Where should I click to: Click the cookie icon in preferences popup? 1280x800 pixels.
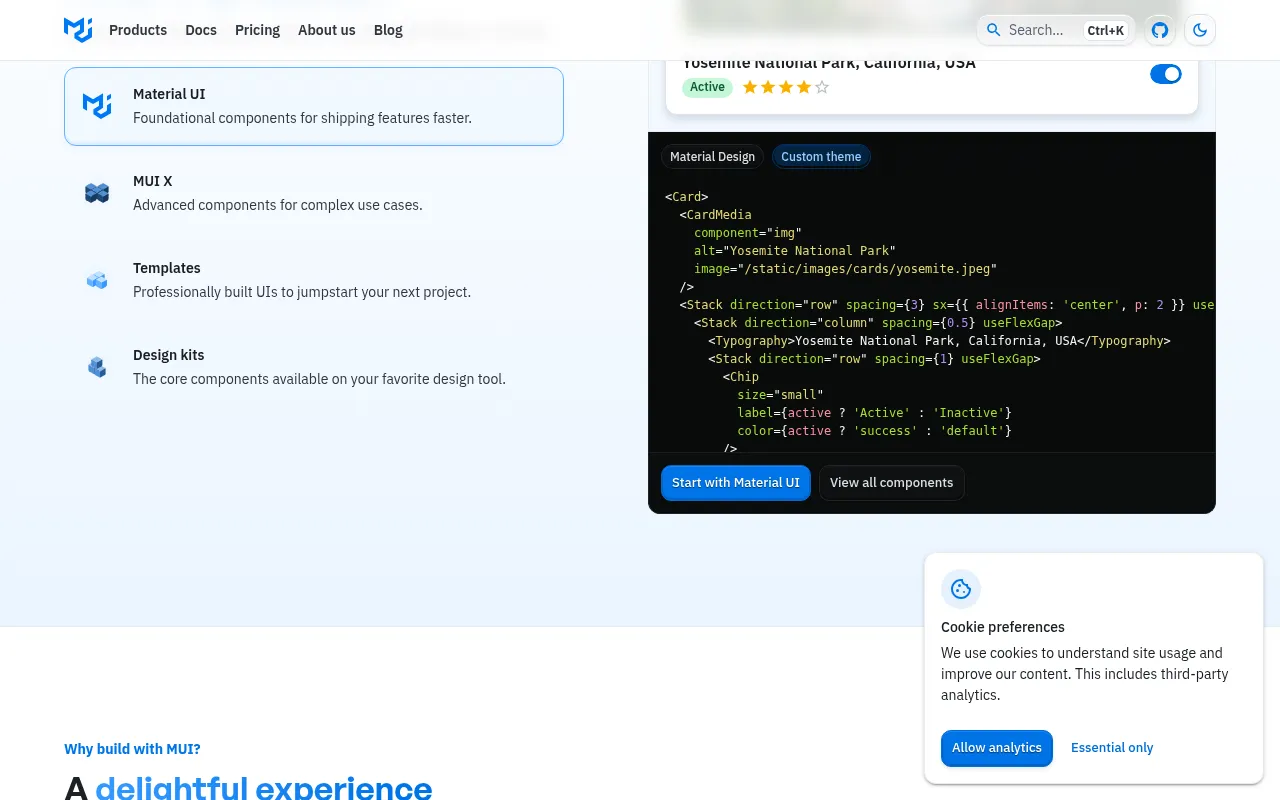[961, 589]
